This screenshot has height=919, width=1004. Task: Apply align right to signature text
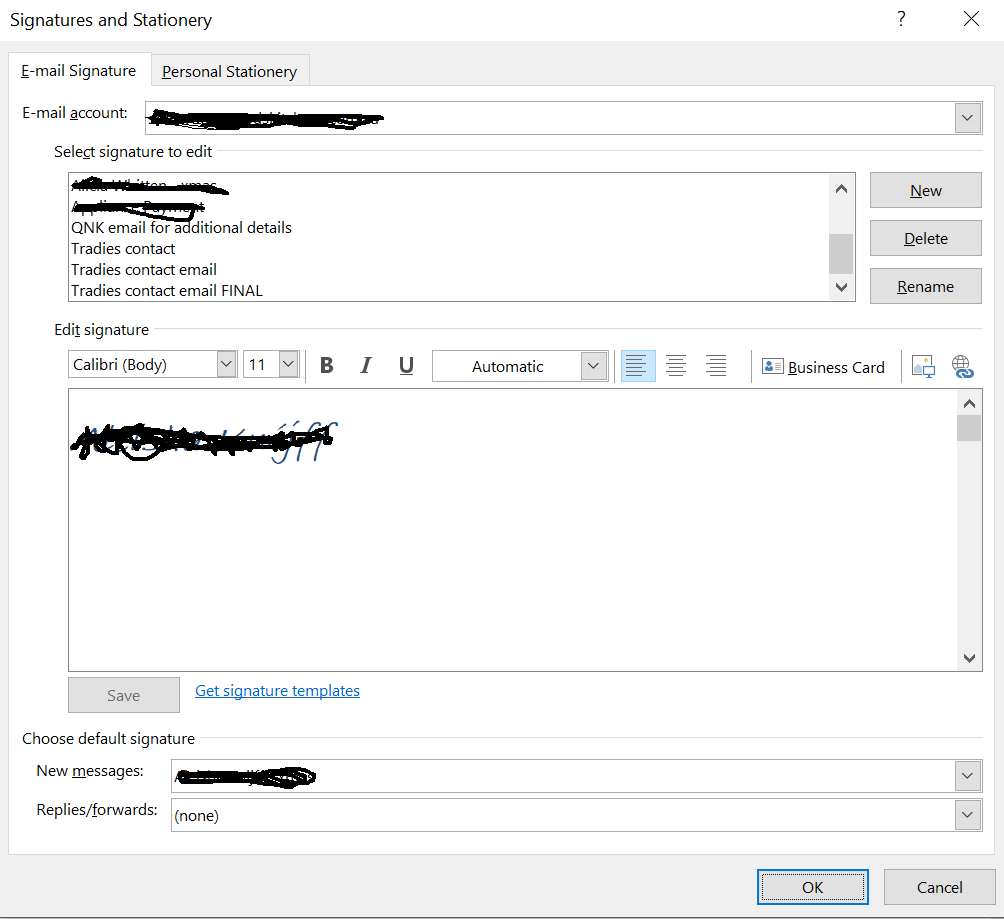[716, 366]
